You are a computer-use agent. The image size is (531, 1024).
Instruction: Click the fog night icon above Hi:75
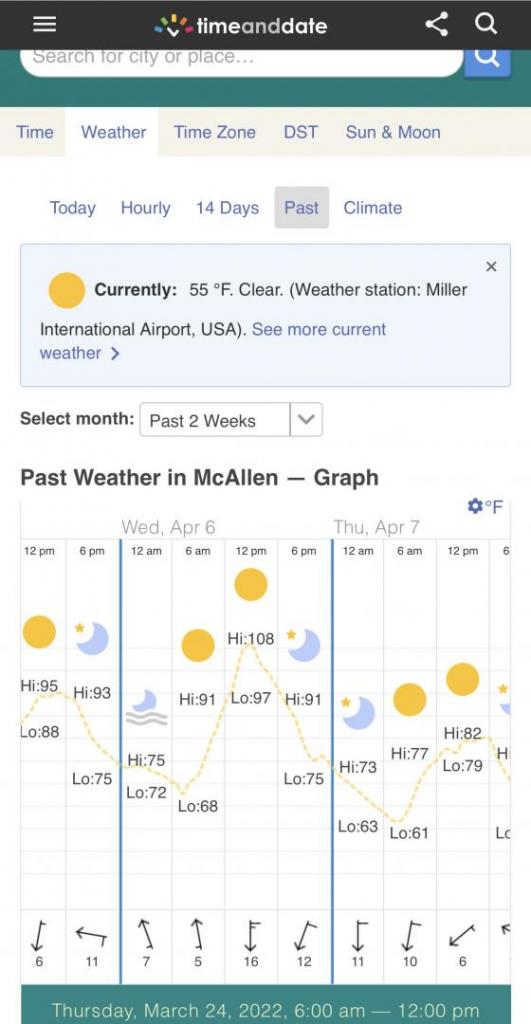pos(146,708)
